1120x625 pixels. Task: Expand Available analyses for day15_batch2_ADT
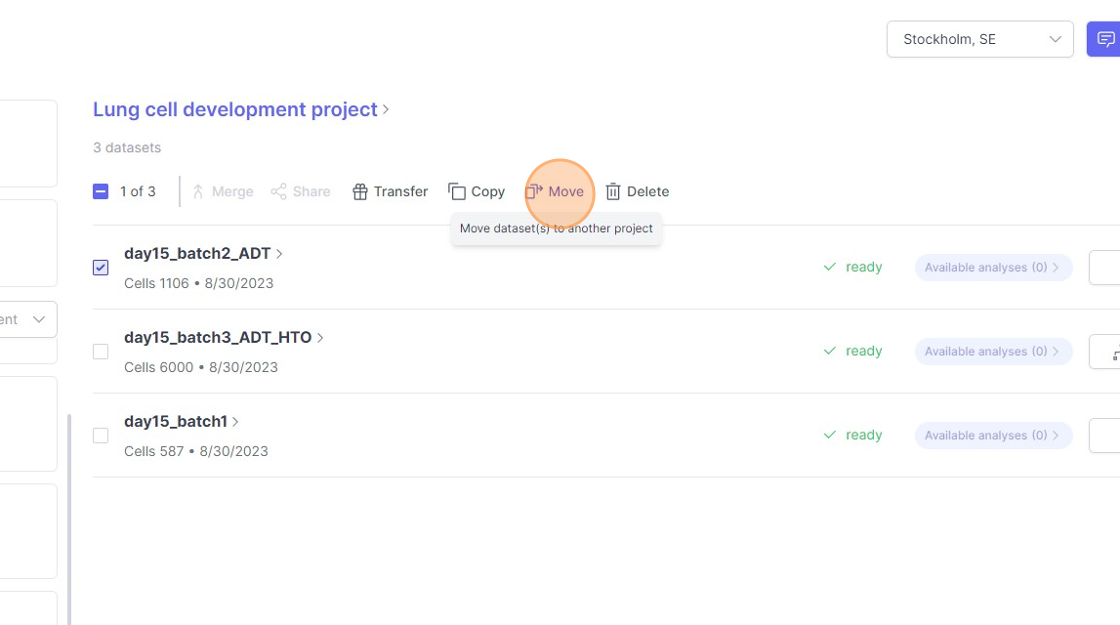[992, 267]
